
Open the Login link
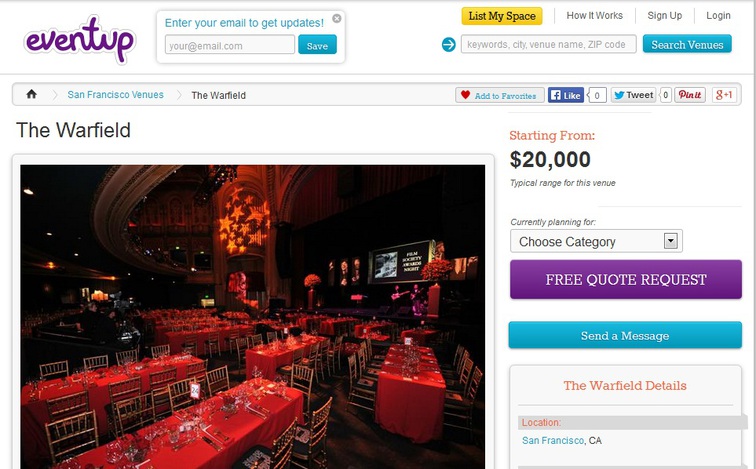[x=718, y=15]
